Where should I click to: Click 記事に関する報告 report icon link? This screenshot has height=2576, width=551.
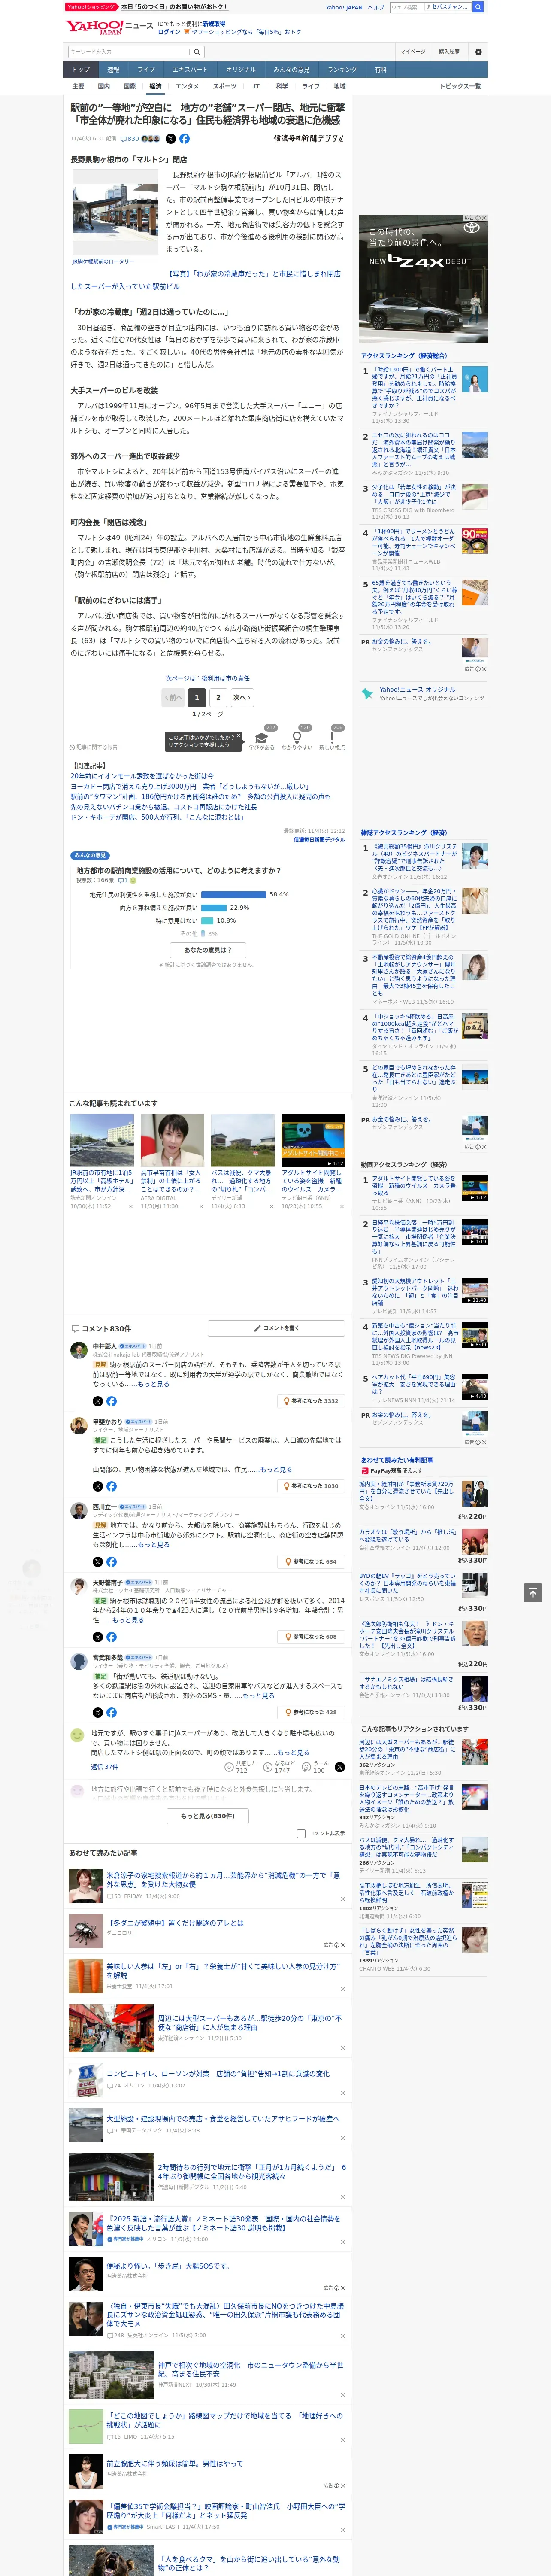(x=94, y=747)
